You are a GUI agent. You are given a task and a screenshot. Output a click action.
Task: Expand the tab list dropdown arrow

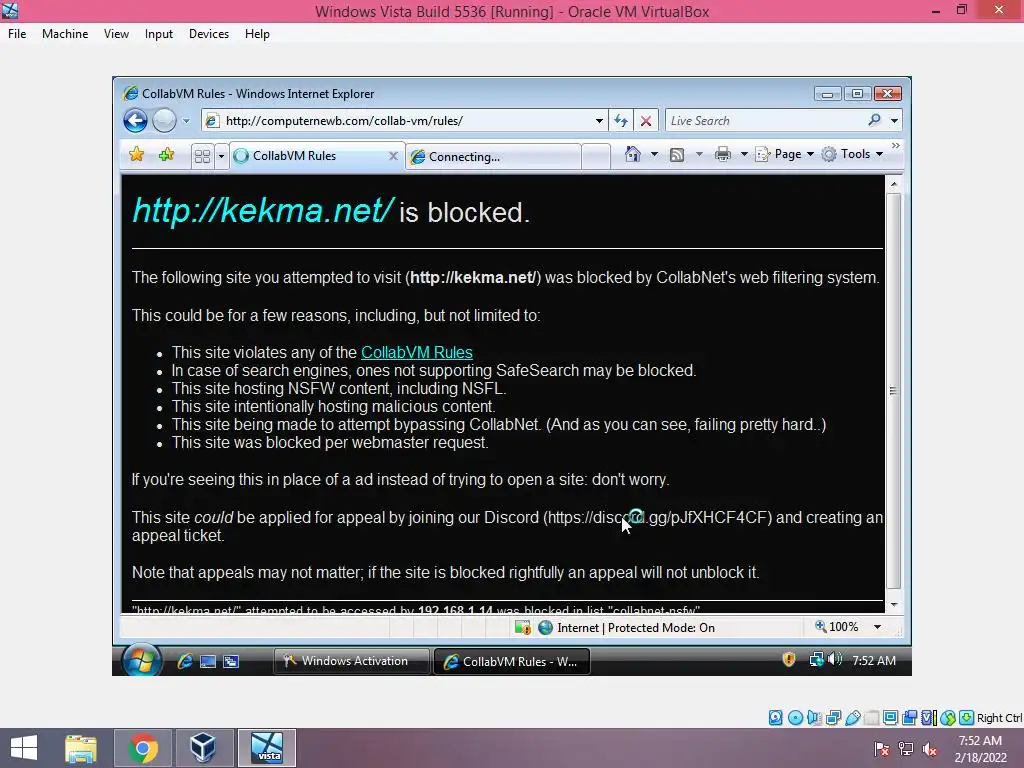pyautogui.click(x=221, y=156)
